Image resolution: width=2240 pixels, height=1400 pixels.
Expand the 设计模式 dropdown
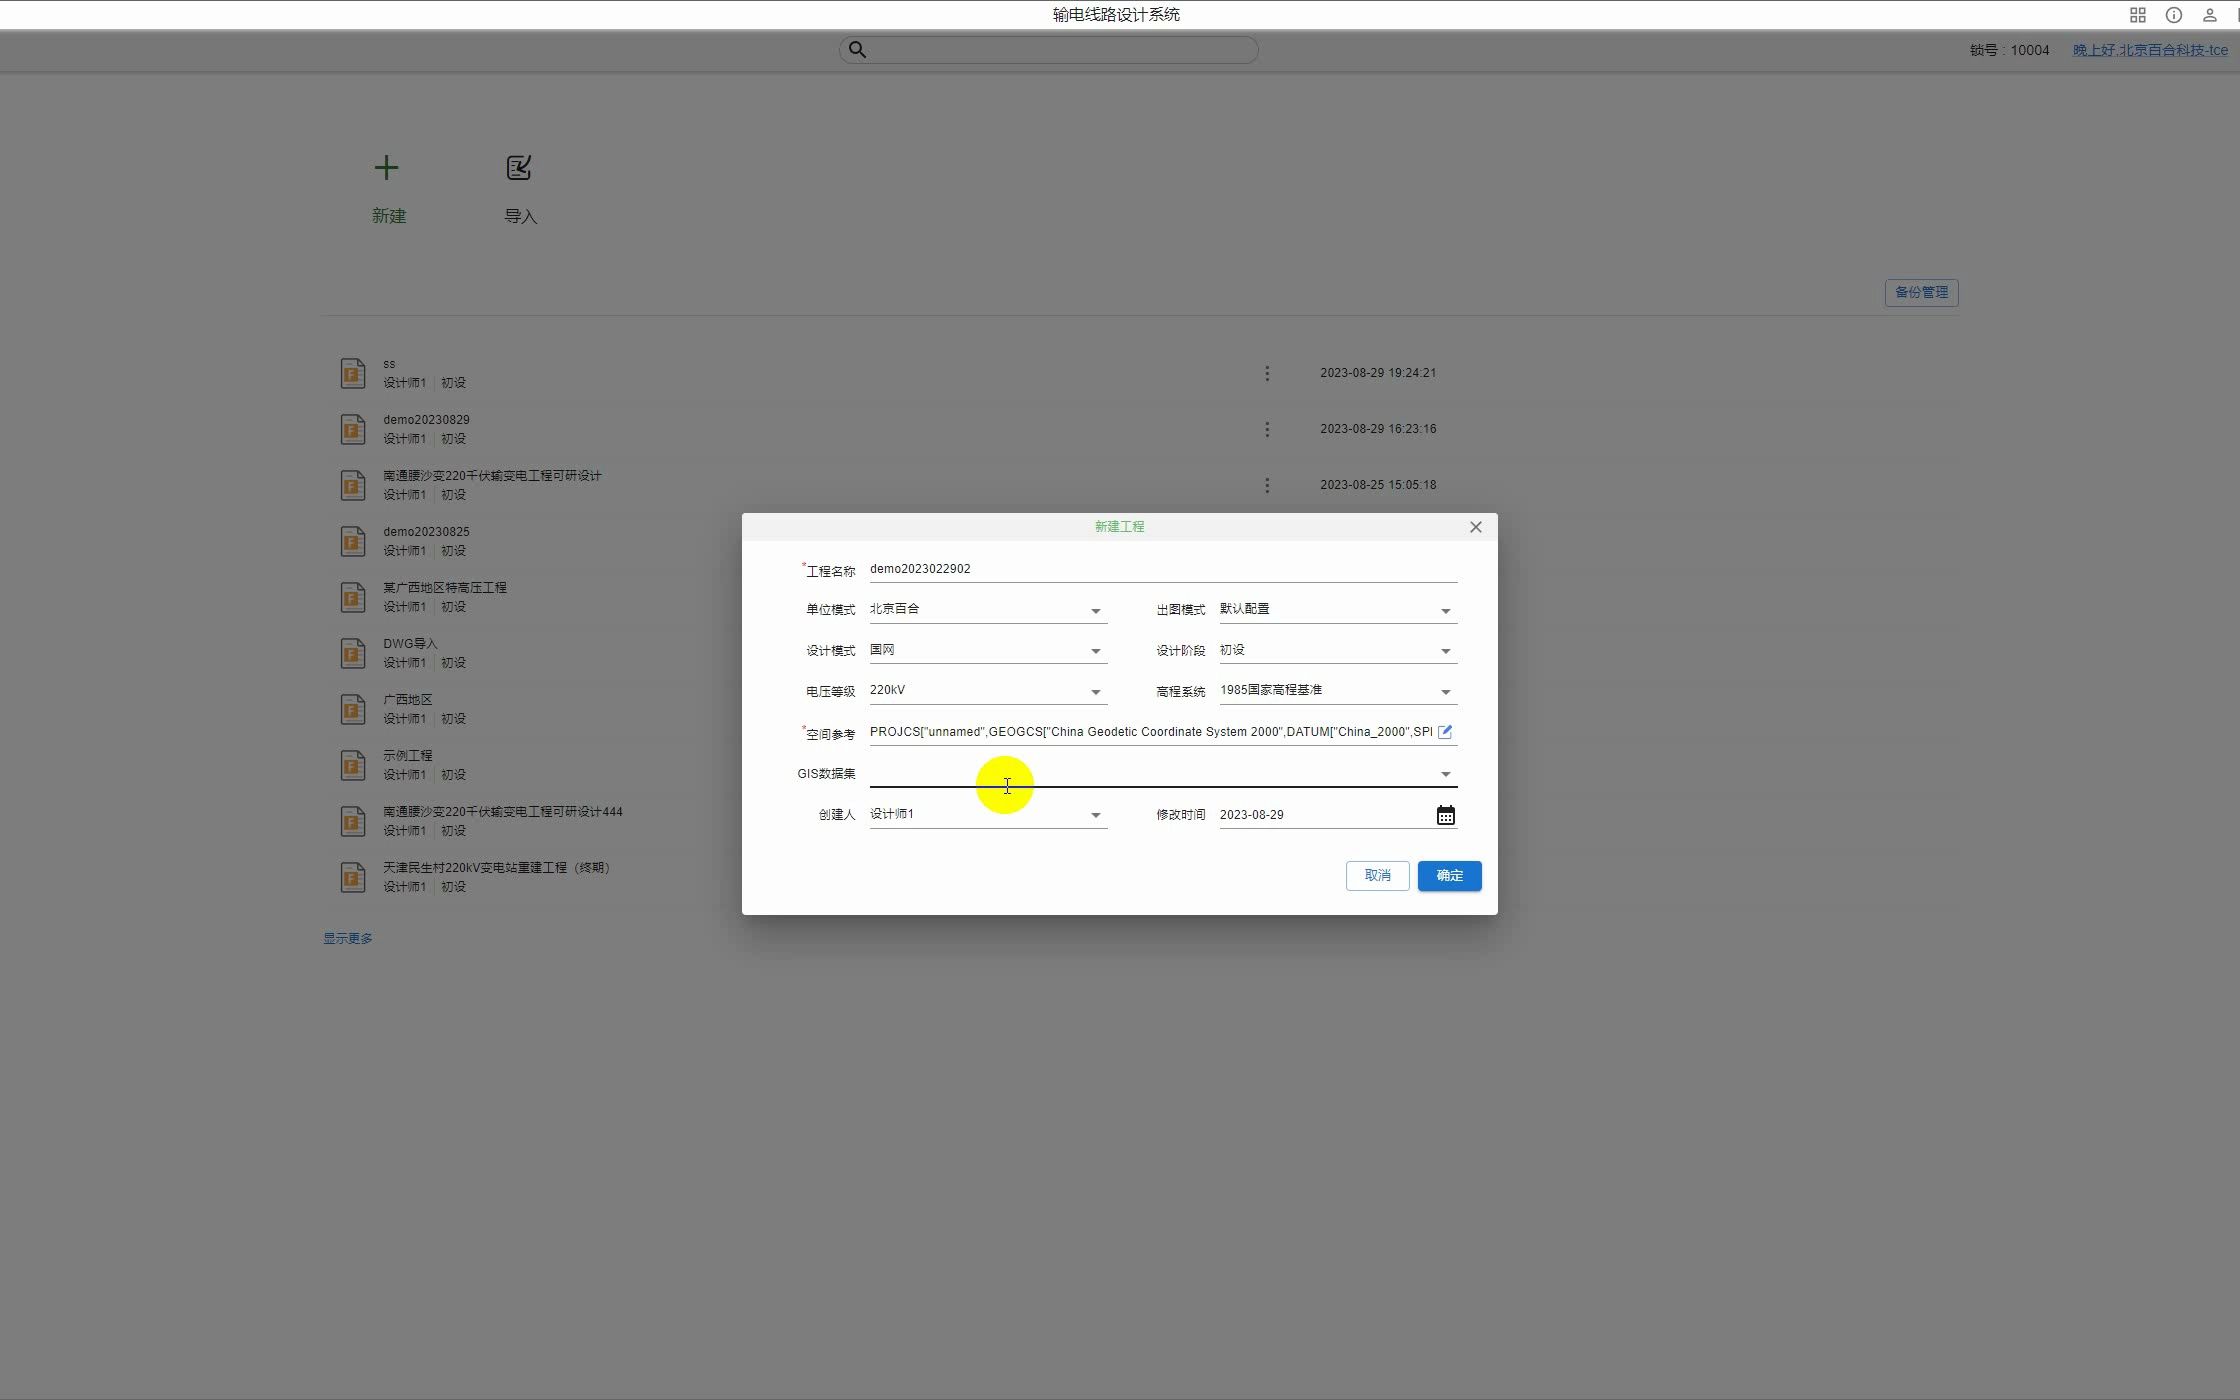[1096, 651]
